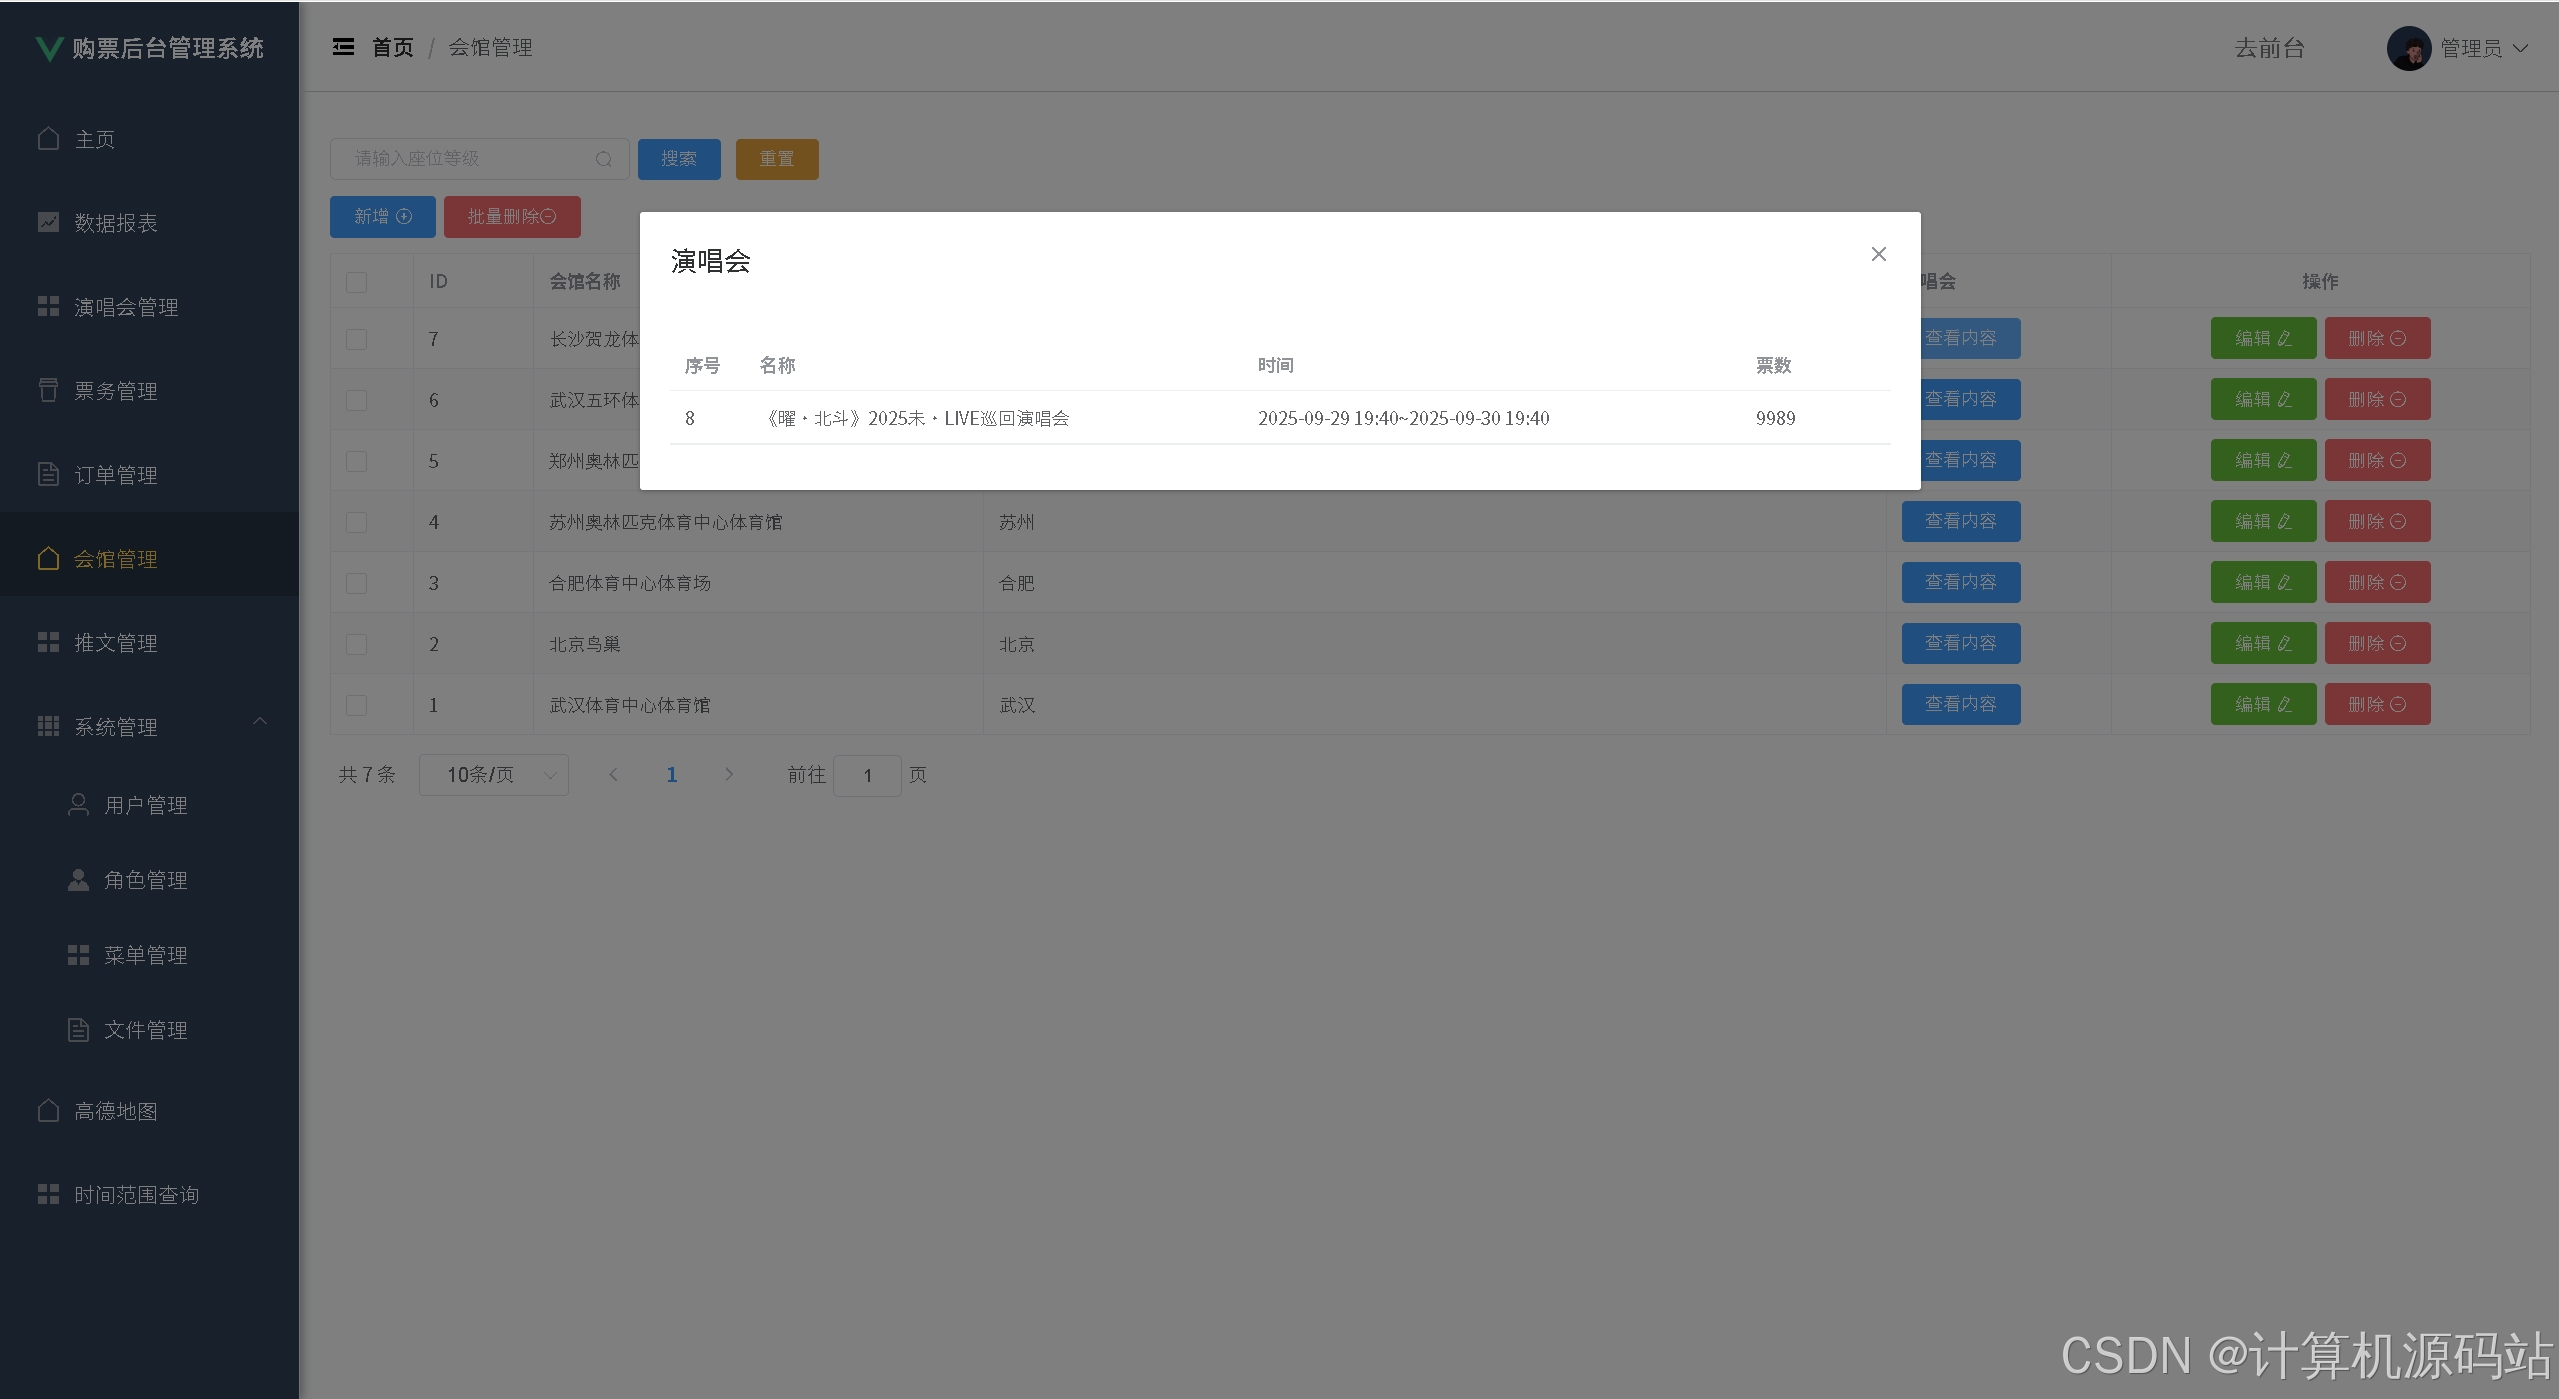Click the 订单管理 document icon

[48, 474]
